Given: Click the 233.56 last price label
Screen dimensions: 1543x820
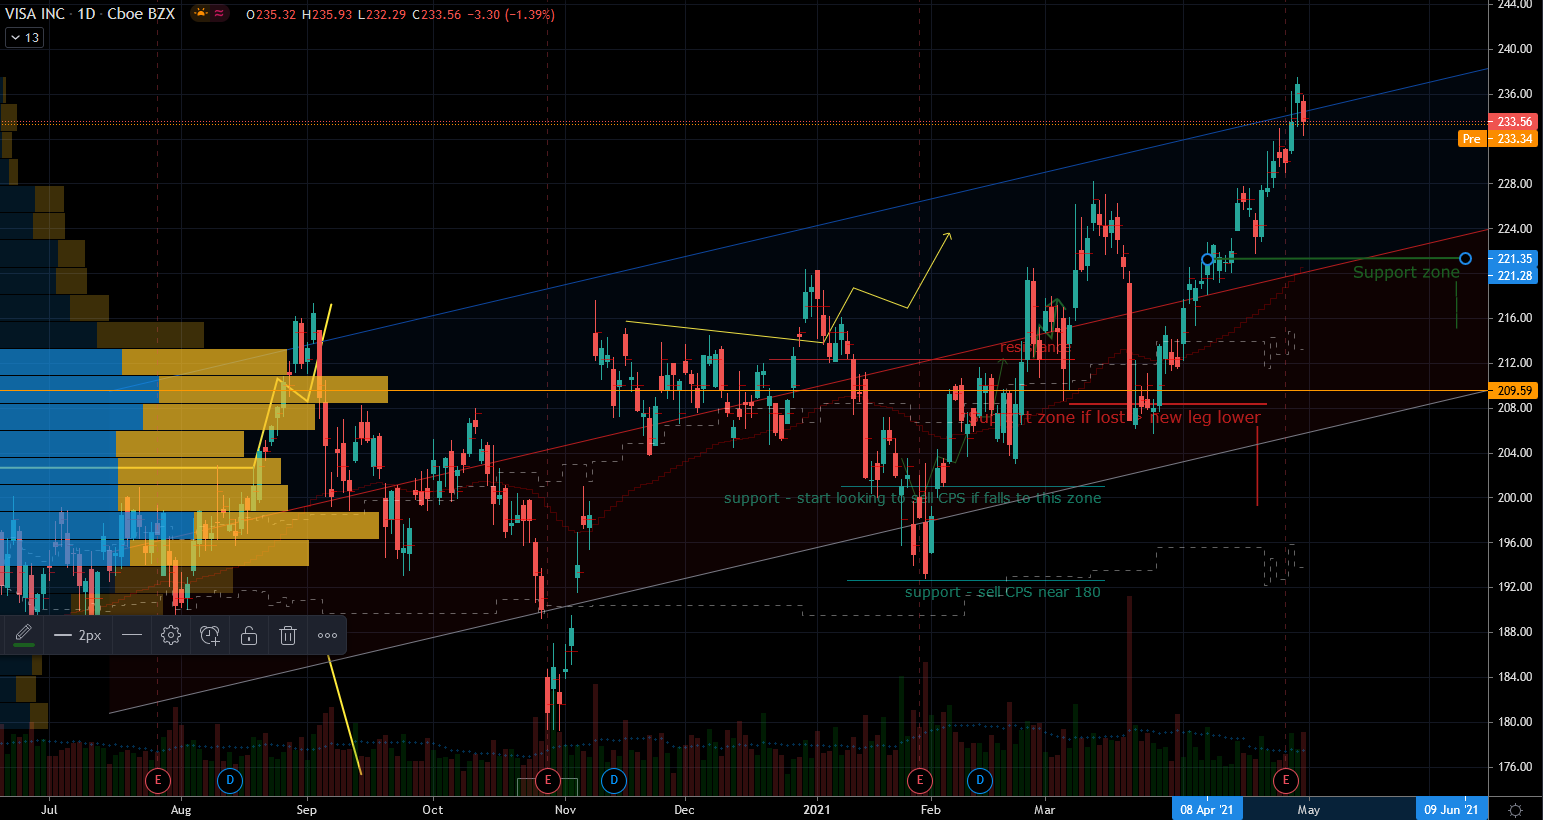Looking at the screenshot, I should 1515,122.
